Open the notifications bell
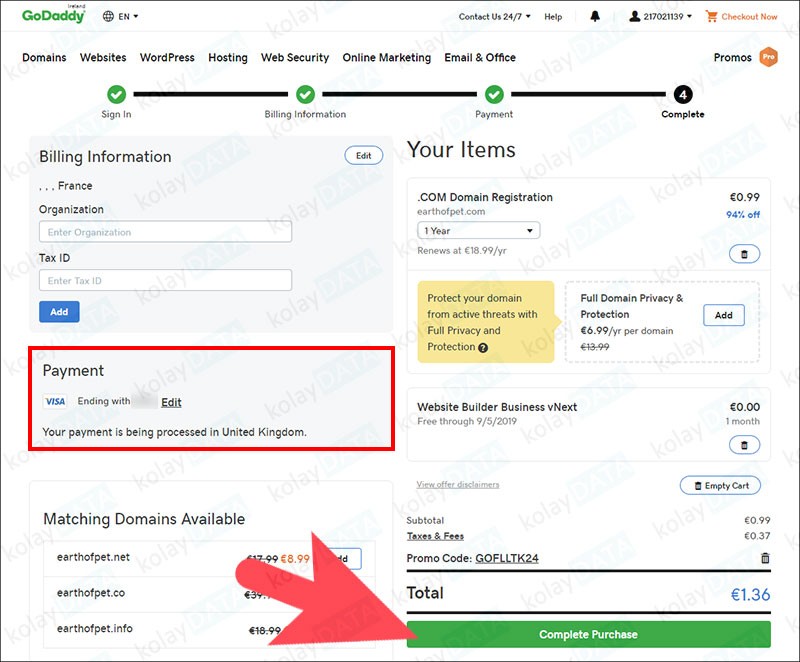 (x=595, y=16)
